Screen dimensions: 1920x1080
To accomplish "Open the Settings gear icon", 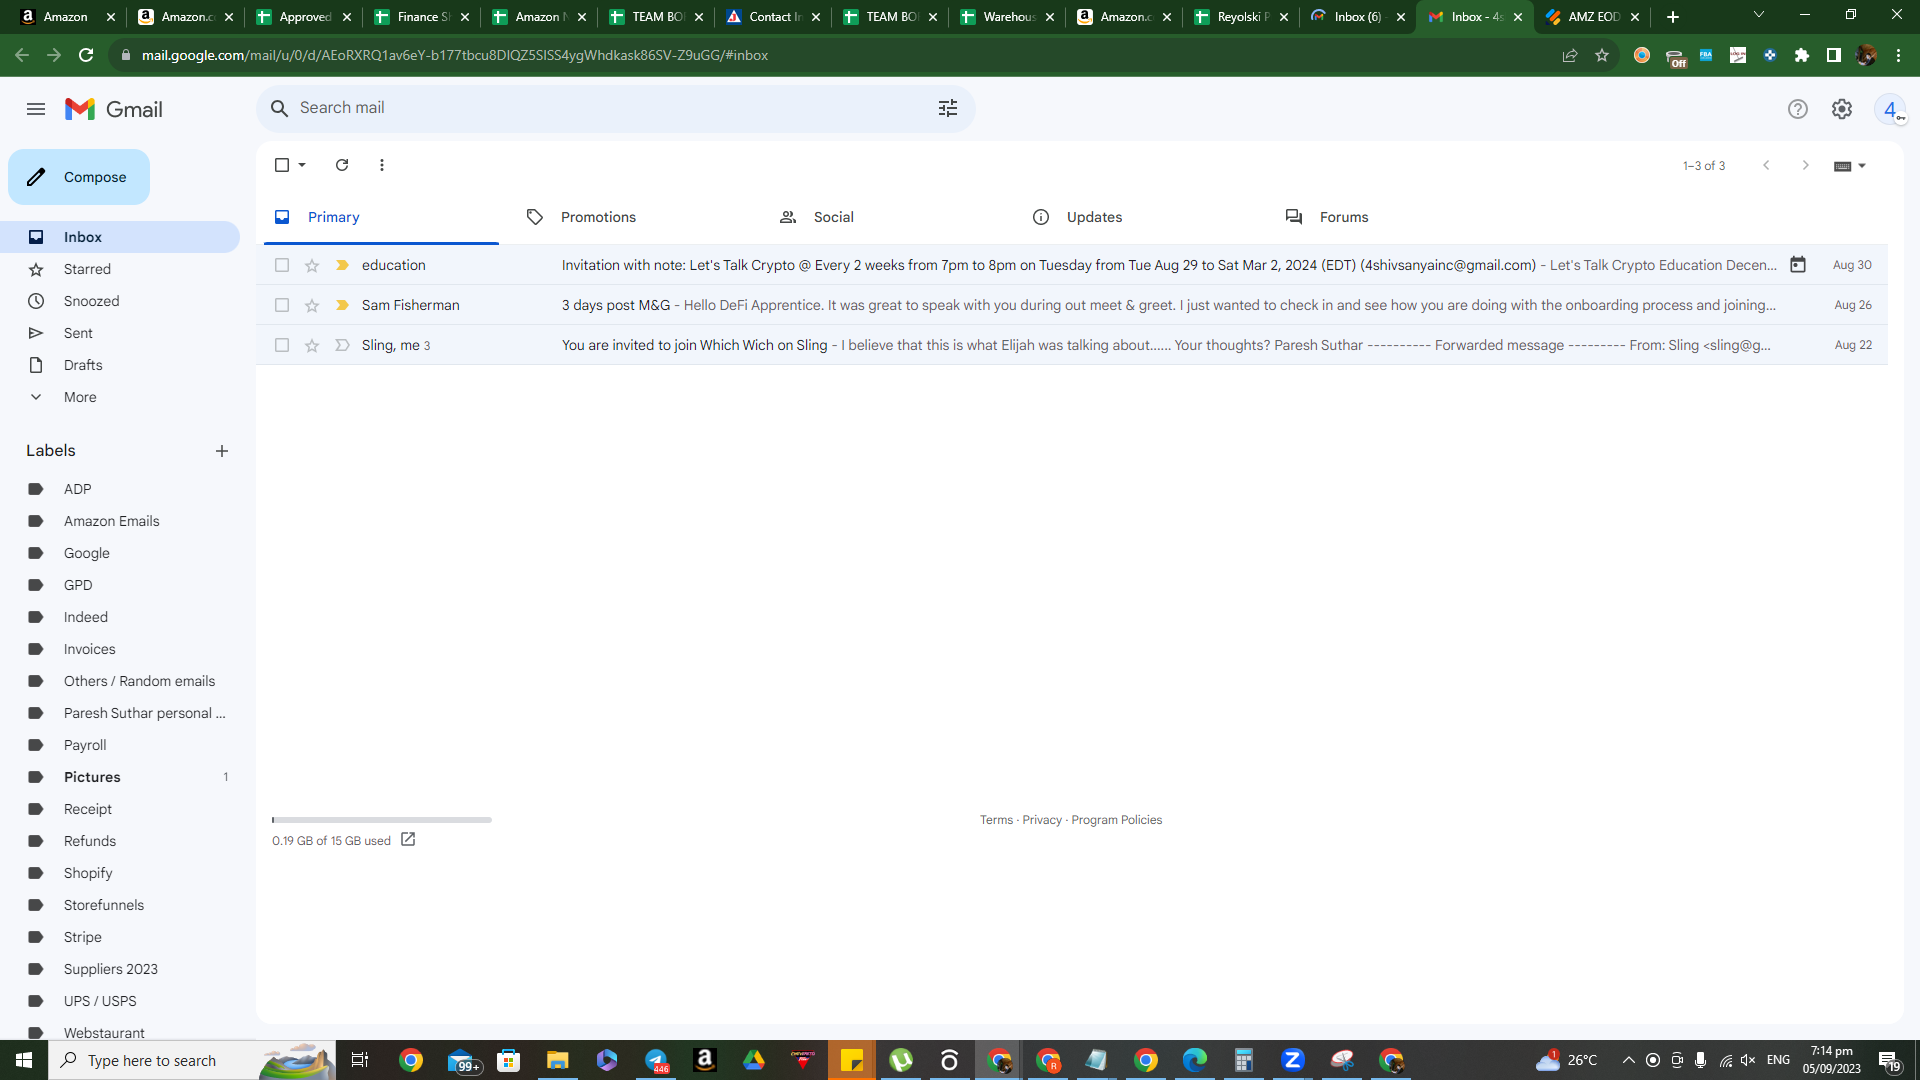I will pos(1842,109).
